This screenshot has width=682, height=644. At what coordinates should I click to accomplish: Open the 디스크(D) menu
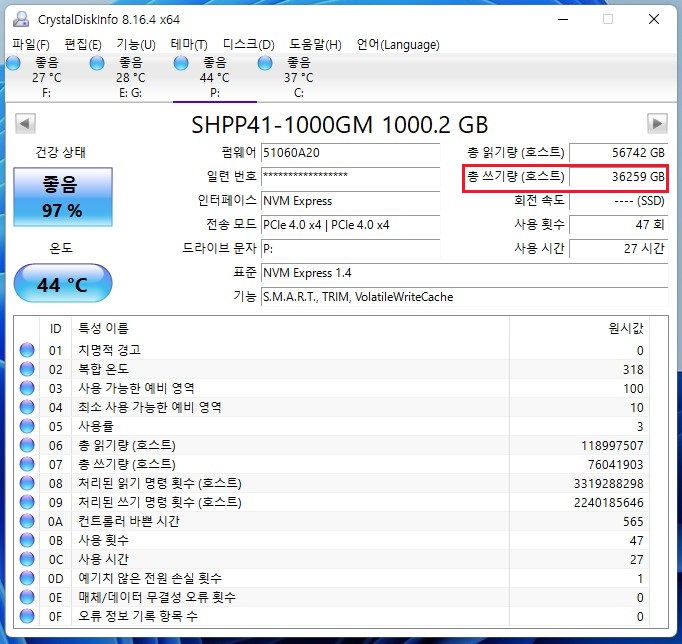point(248,44)
